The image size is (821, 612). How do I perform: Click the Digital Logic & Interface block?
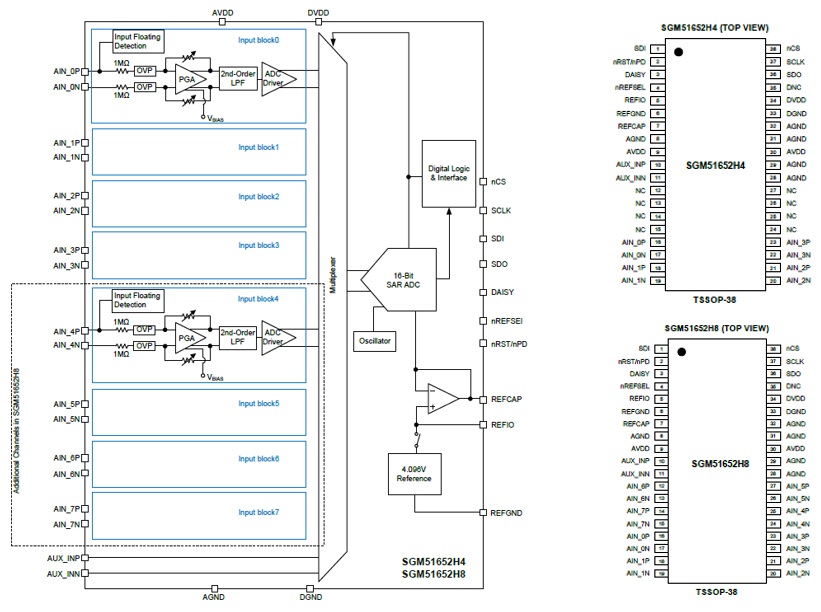tap(449, 173)
